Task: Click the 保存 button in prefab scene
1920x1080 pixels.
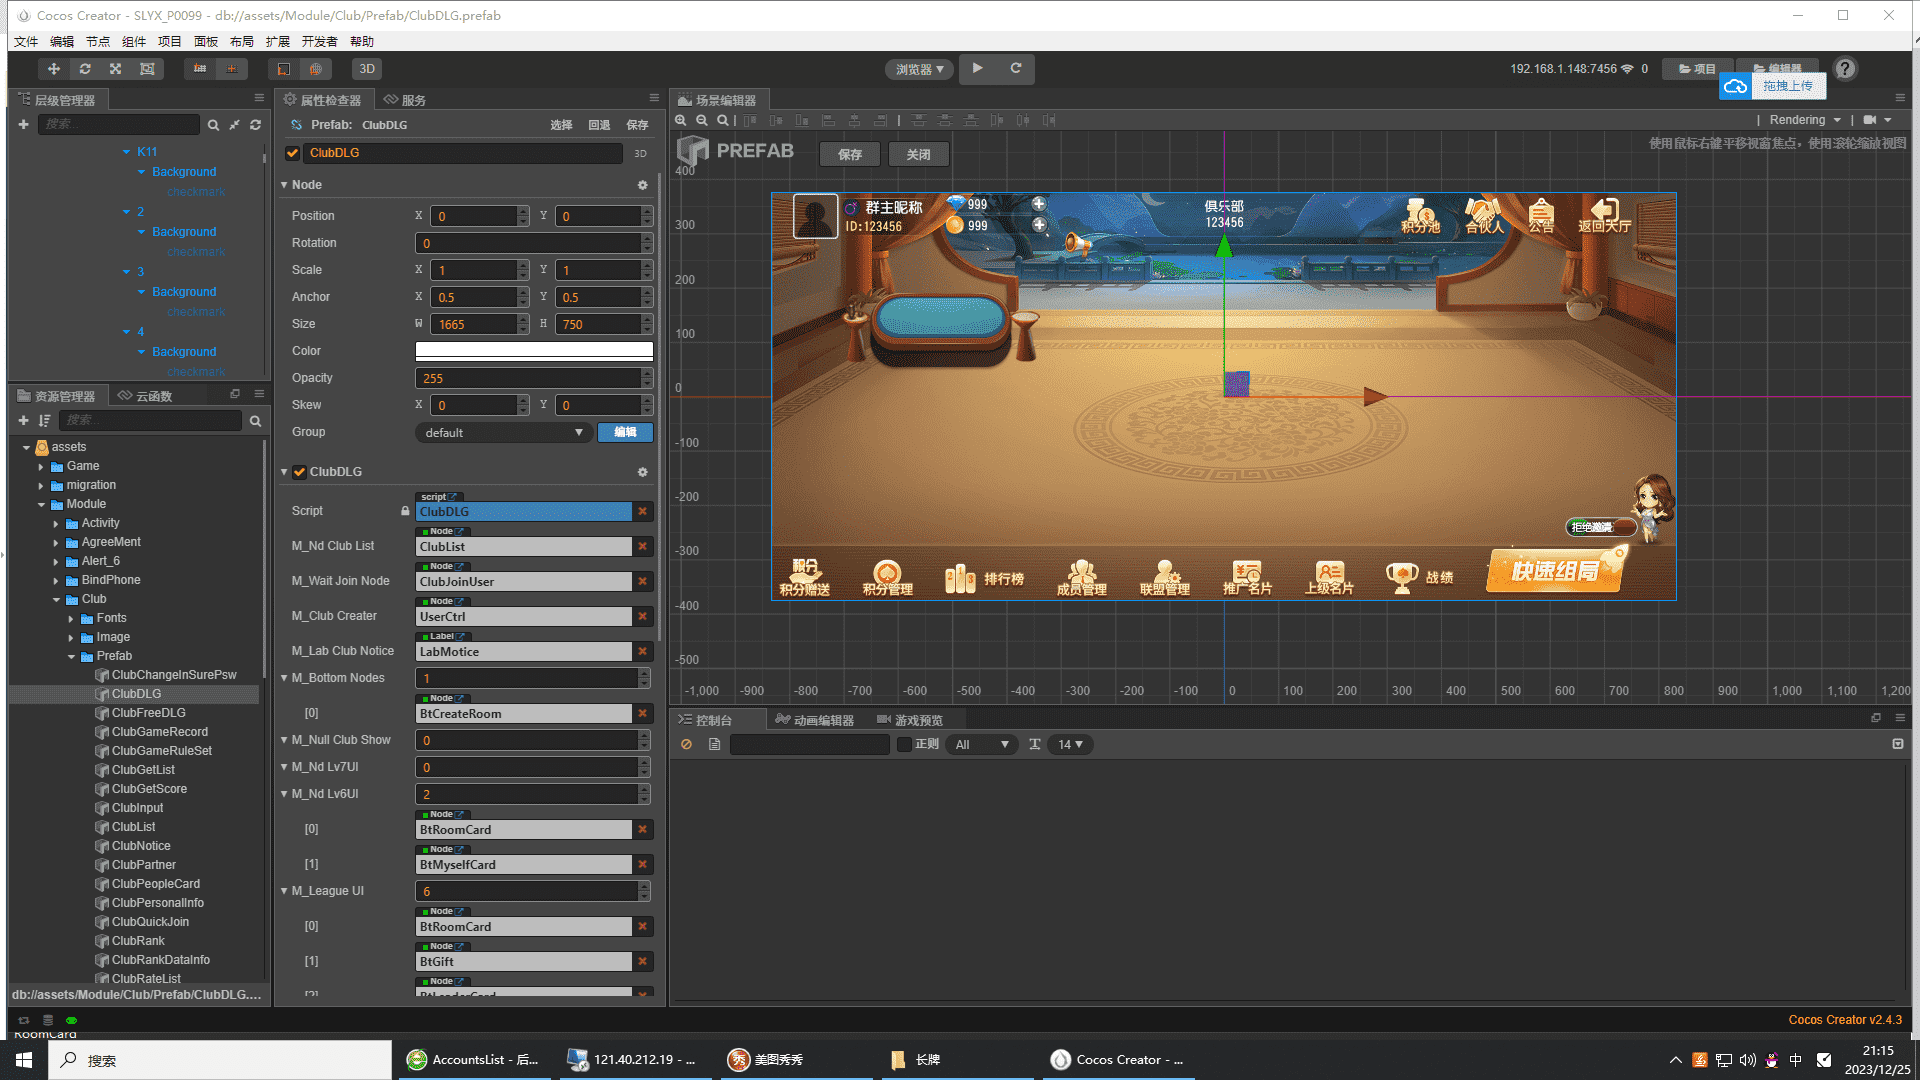Action: click(850, 154)
